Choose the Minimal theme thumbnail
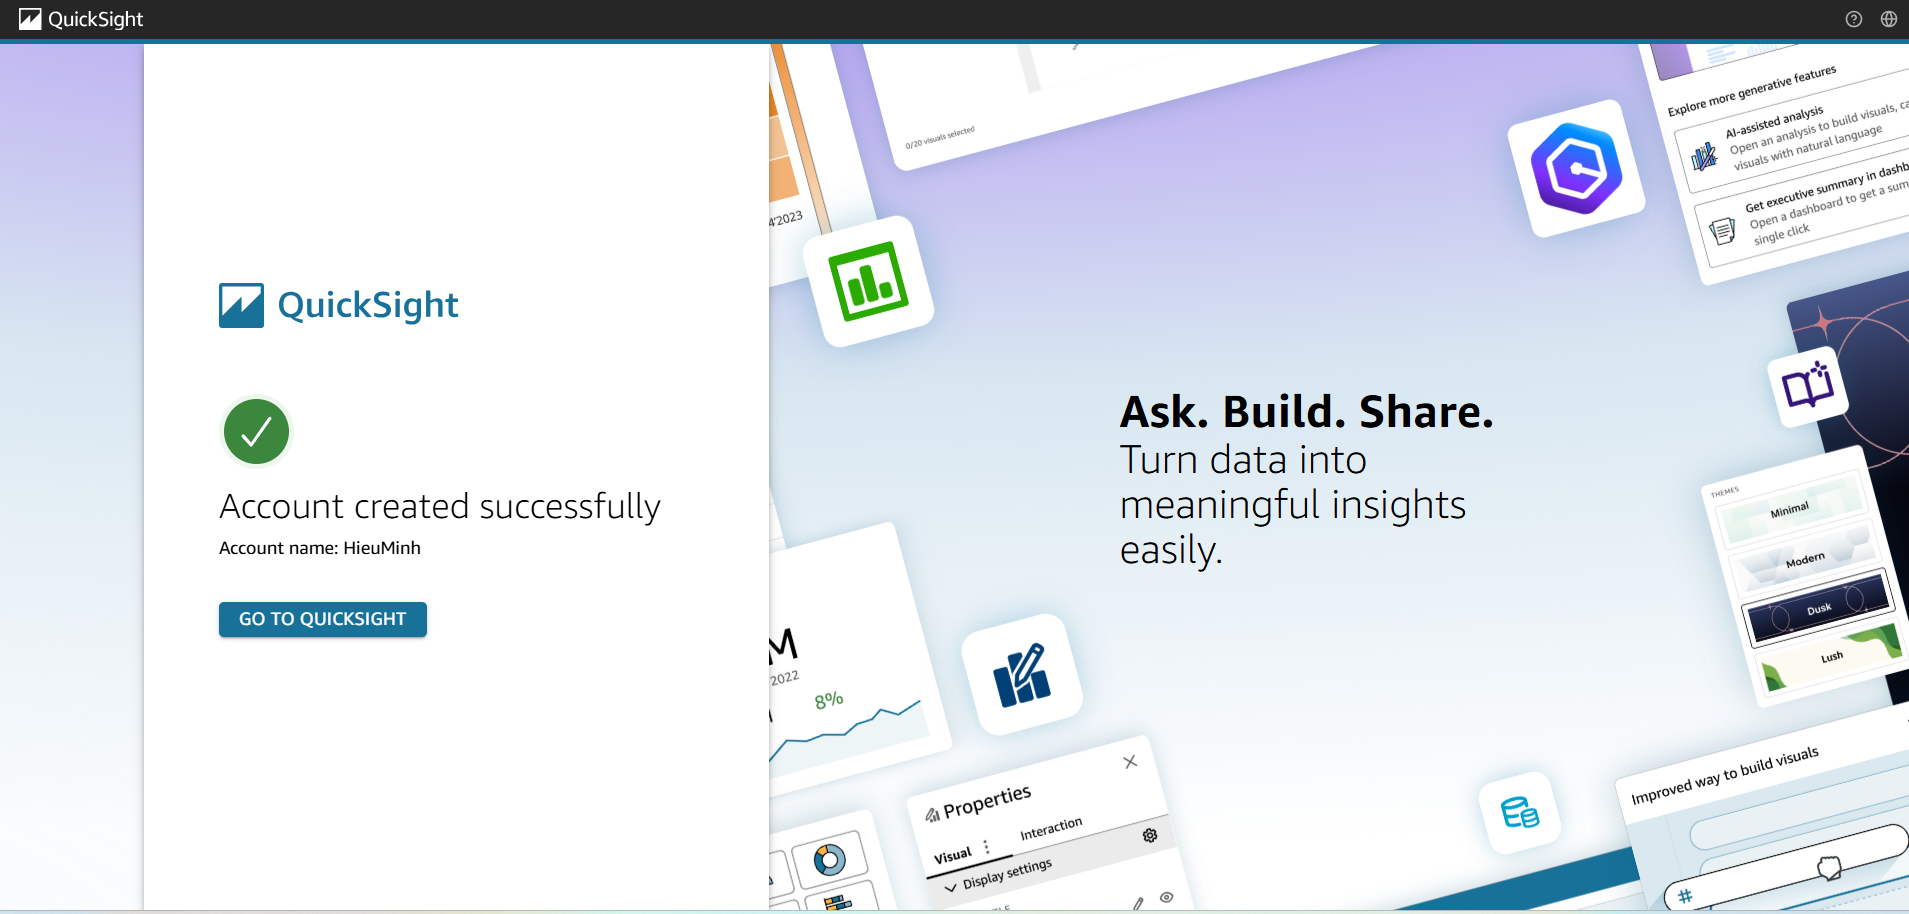Image resolution: width=1909 pixels, height=914 pixels. 1790,509
